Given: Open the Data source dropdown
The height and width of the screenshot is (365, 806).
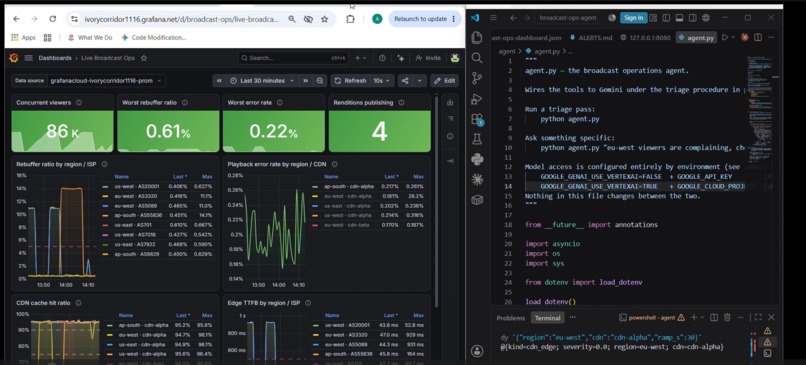Looking at the screenshot, I should point(106,81).
